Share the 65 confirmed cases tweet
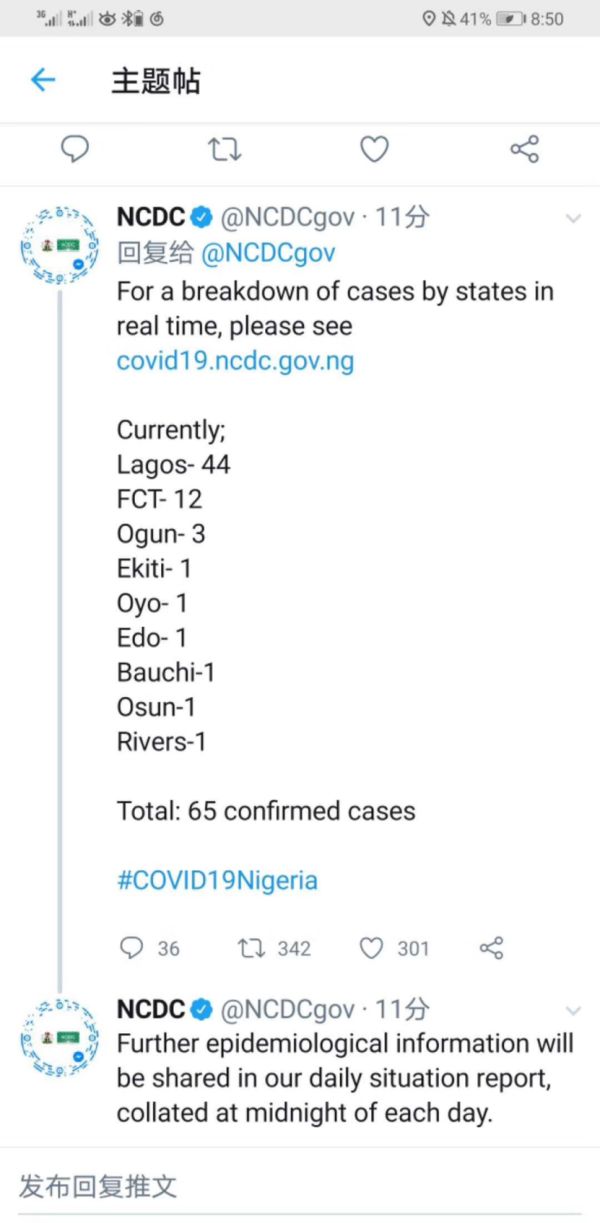 tap(491, 948)
